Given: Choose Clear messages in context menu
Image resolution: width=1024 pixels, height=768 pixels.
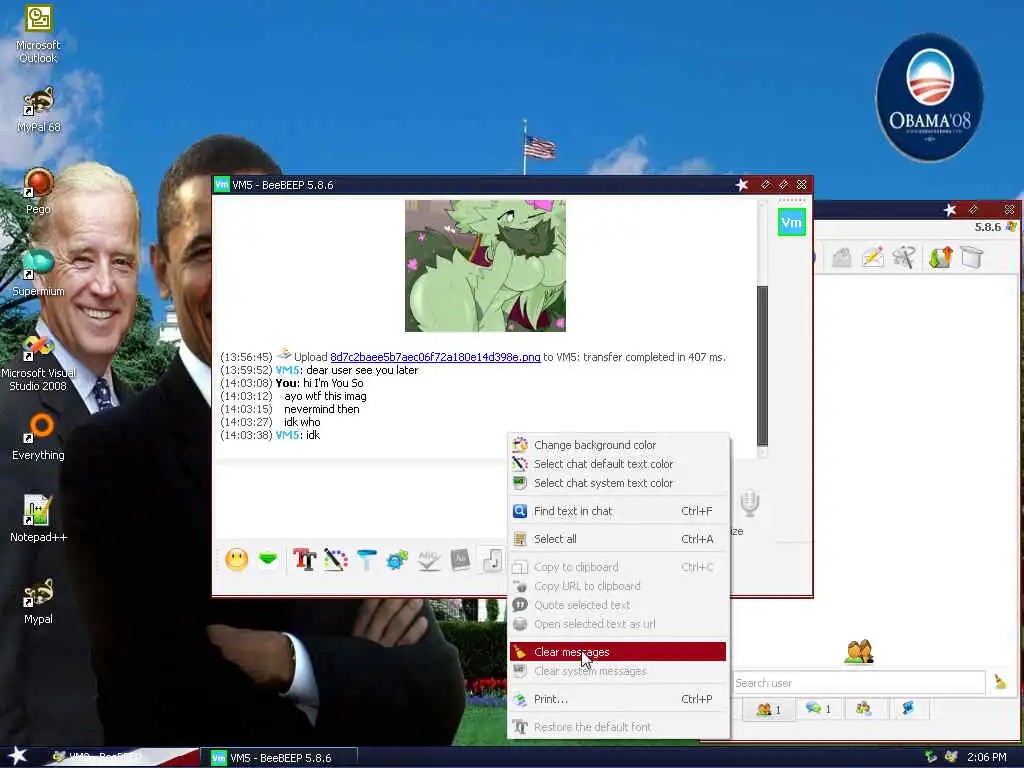Looking at the screenshot, I should point(618,652).
